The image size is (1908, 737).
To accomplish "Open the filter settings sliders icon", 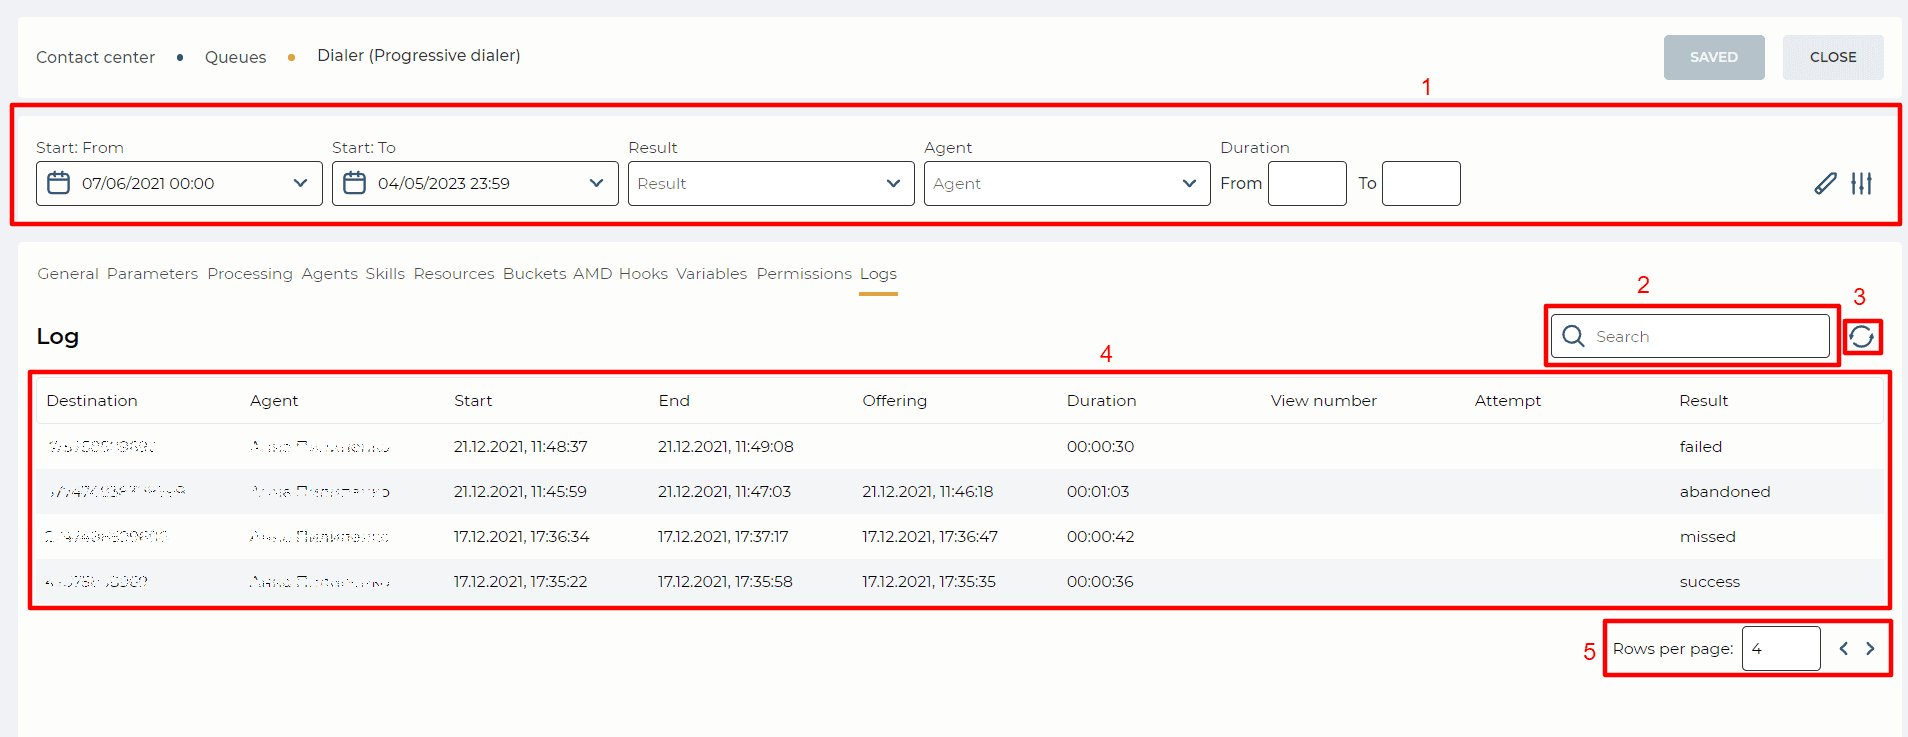I will (x=1861, y=183).
